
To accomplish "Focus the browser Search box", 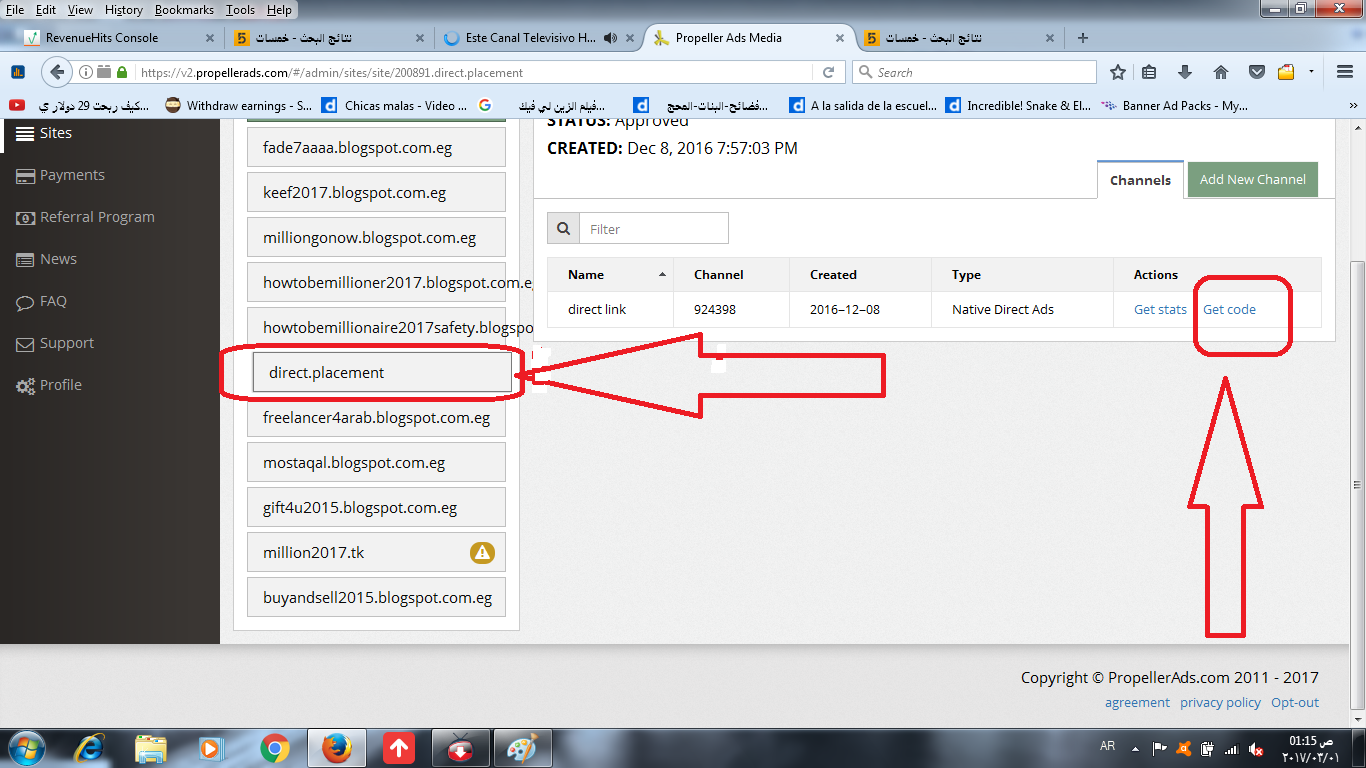I will (974, 72).
